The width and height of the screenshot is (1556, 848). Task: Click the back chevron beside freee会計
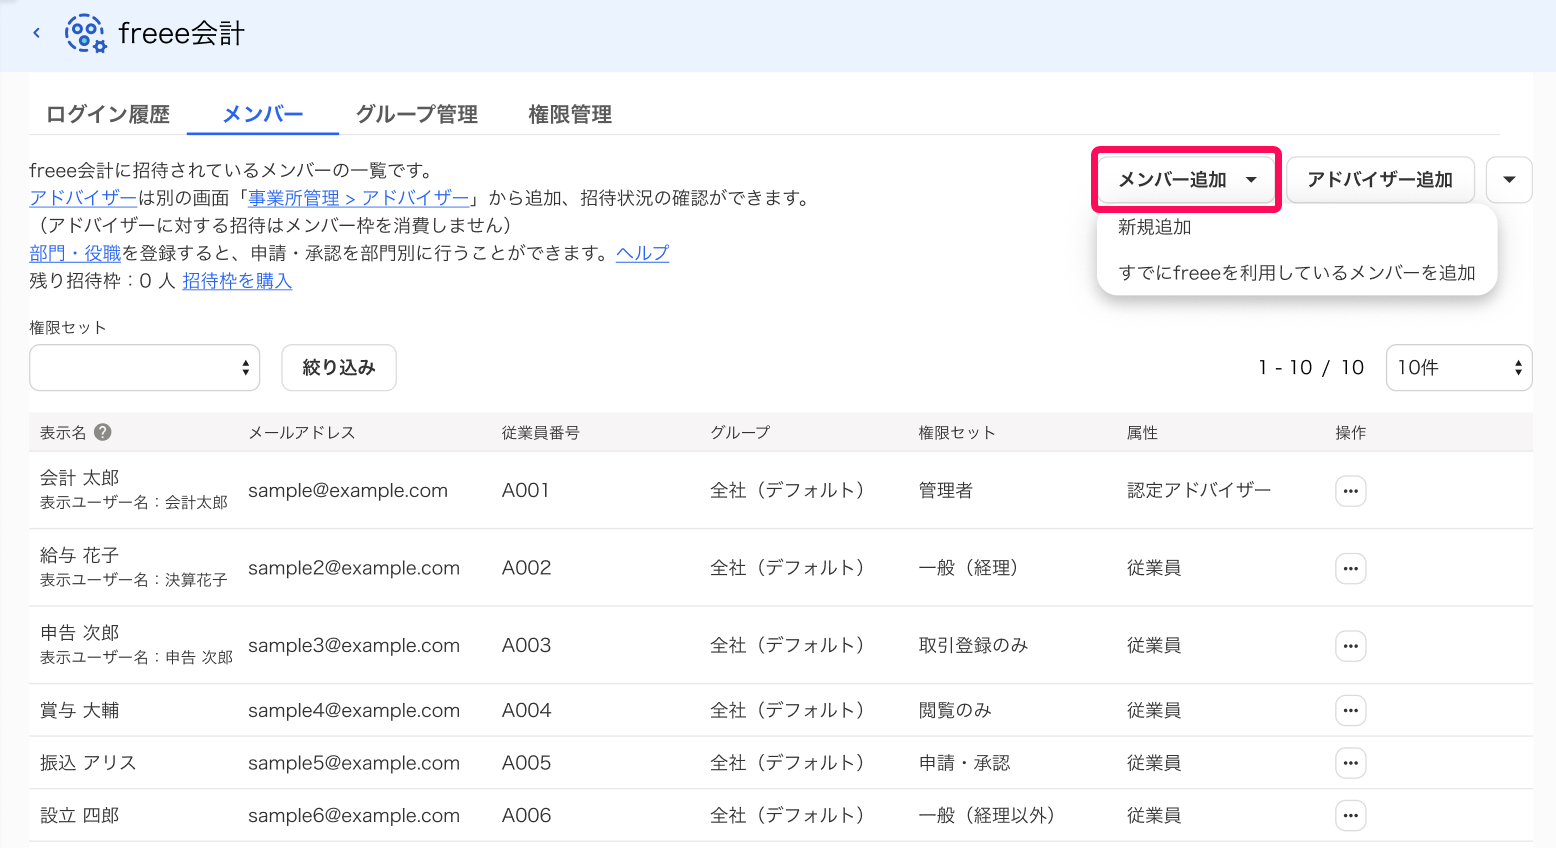[36, 33]
